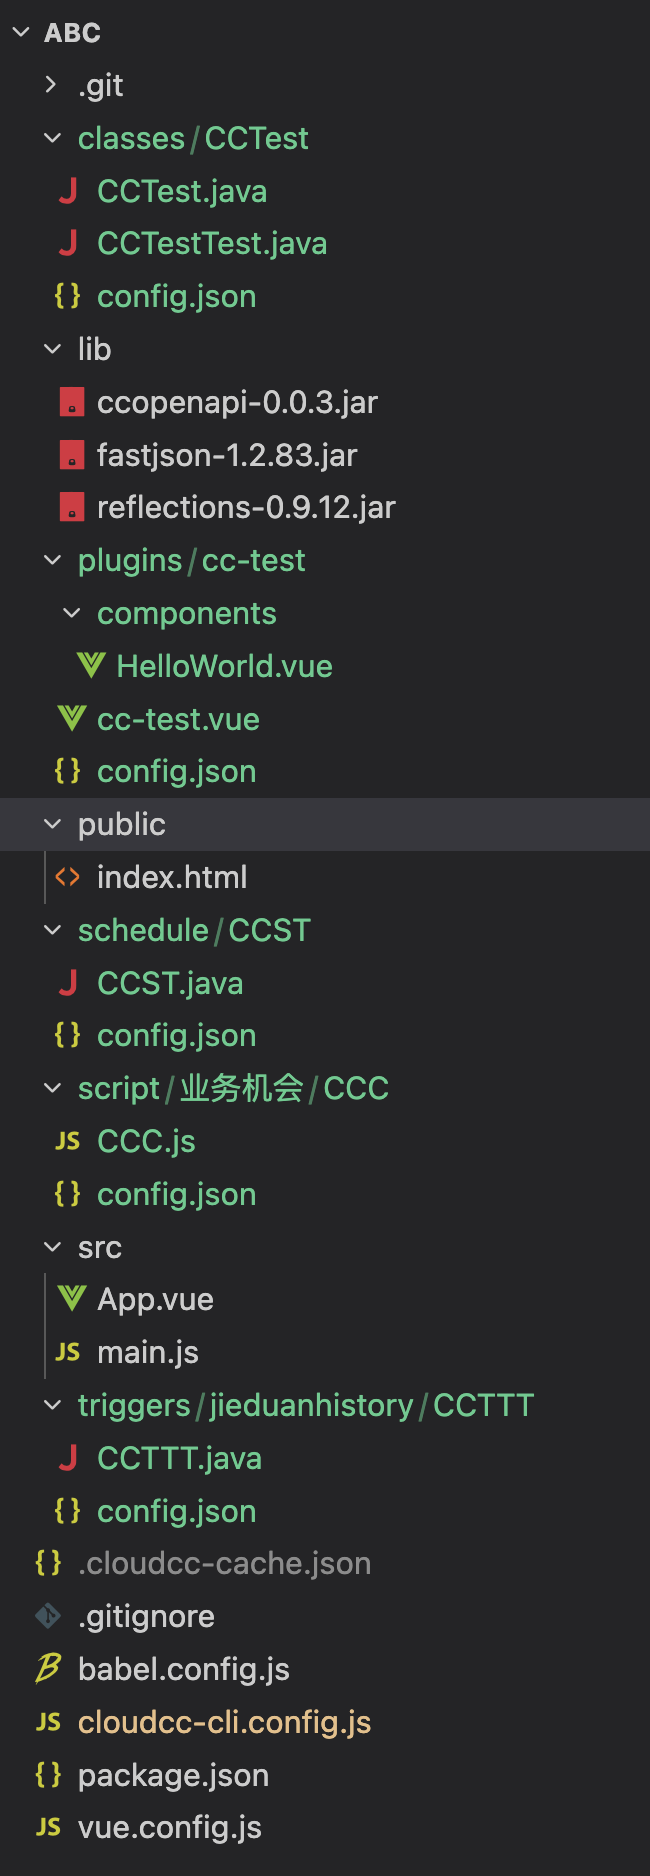This screenshot has width=650, height=1876.
Task: Click the jar archive icon for fastjson-1.2.83.jar
Action: (71, 455)
